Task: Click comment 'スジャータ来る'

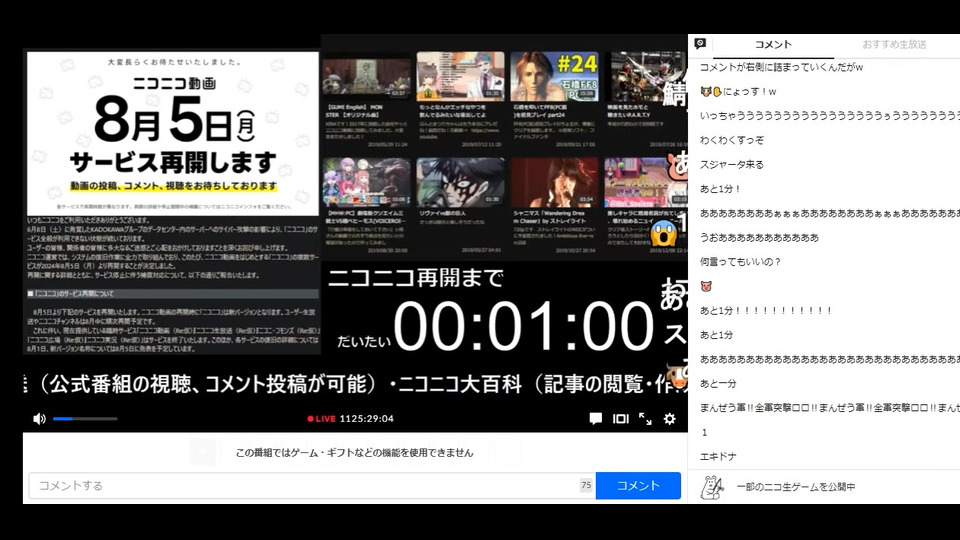Action: point(732,165)
